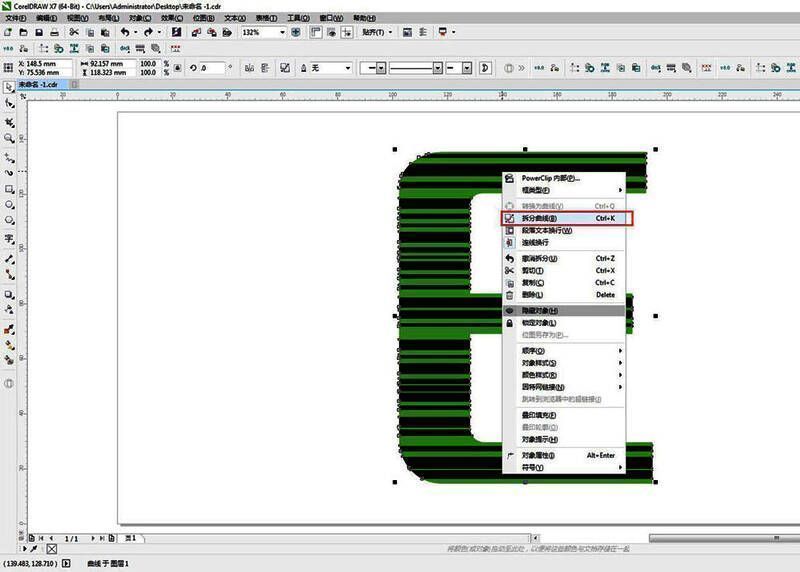Viewport: 800px width, 572px height.
Task: Open the 效果 menu in menu bar
Action: coord(169,18)
